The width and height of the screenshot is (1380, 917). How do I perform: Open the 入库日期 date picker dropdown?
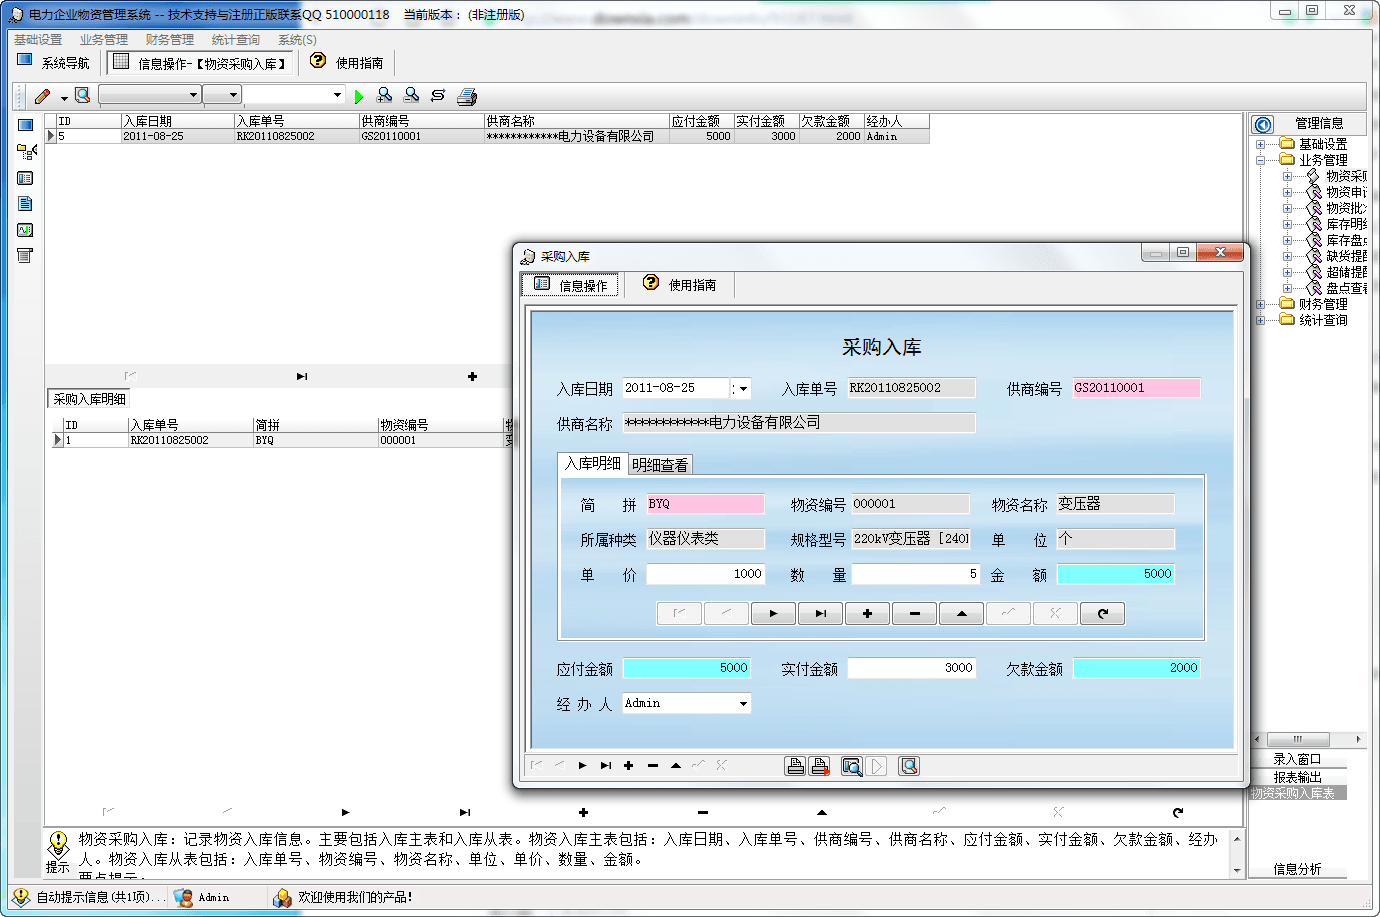point(743,389)
